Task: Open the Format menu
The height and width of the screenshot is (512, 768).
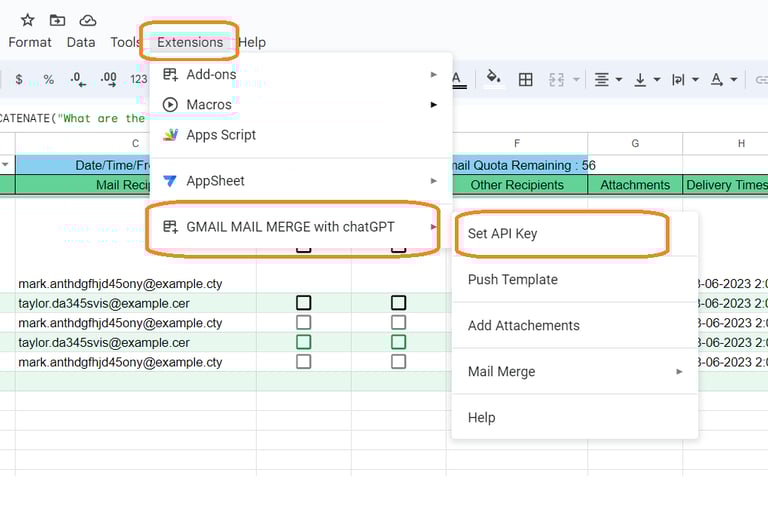Action: [30, 43]
